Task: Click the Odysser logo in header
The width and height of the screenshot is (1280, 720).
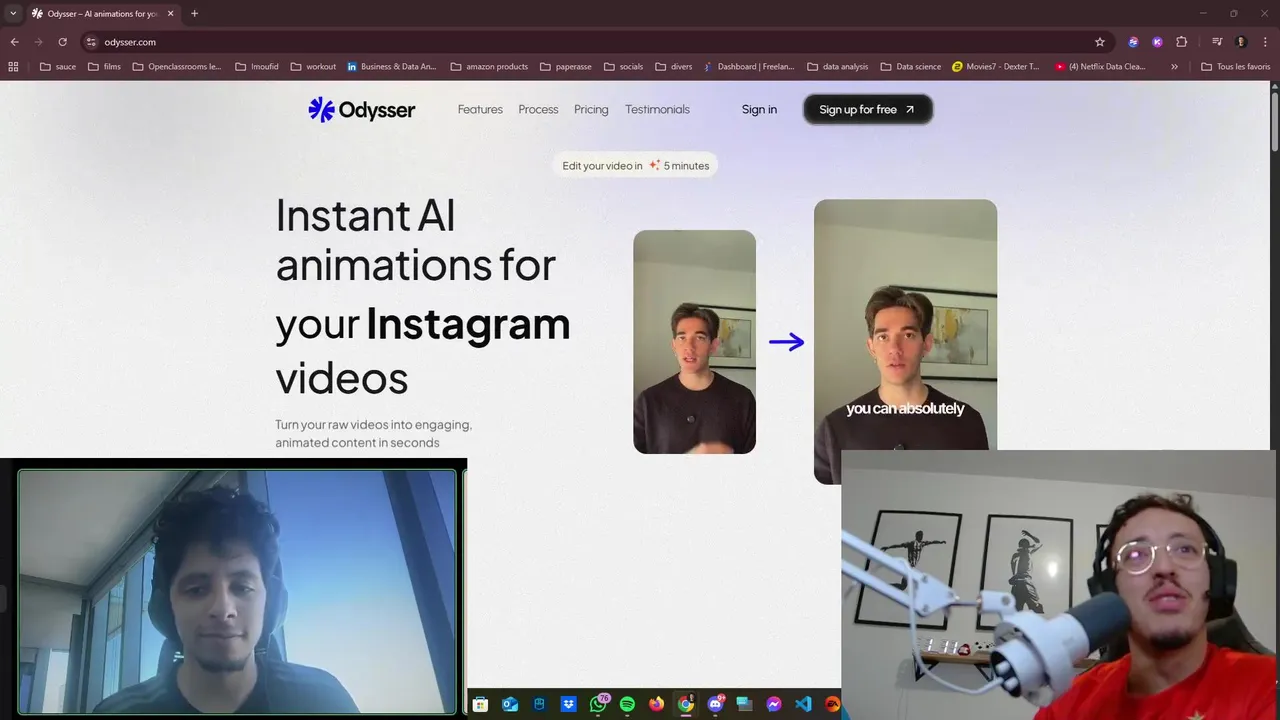Action: tap(361, 110)
